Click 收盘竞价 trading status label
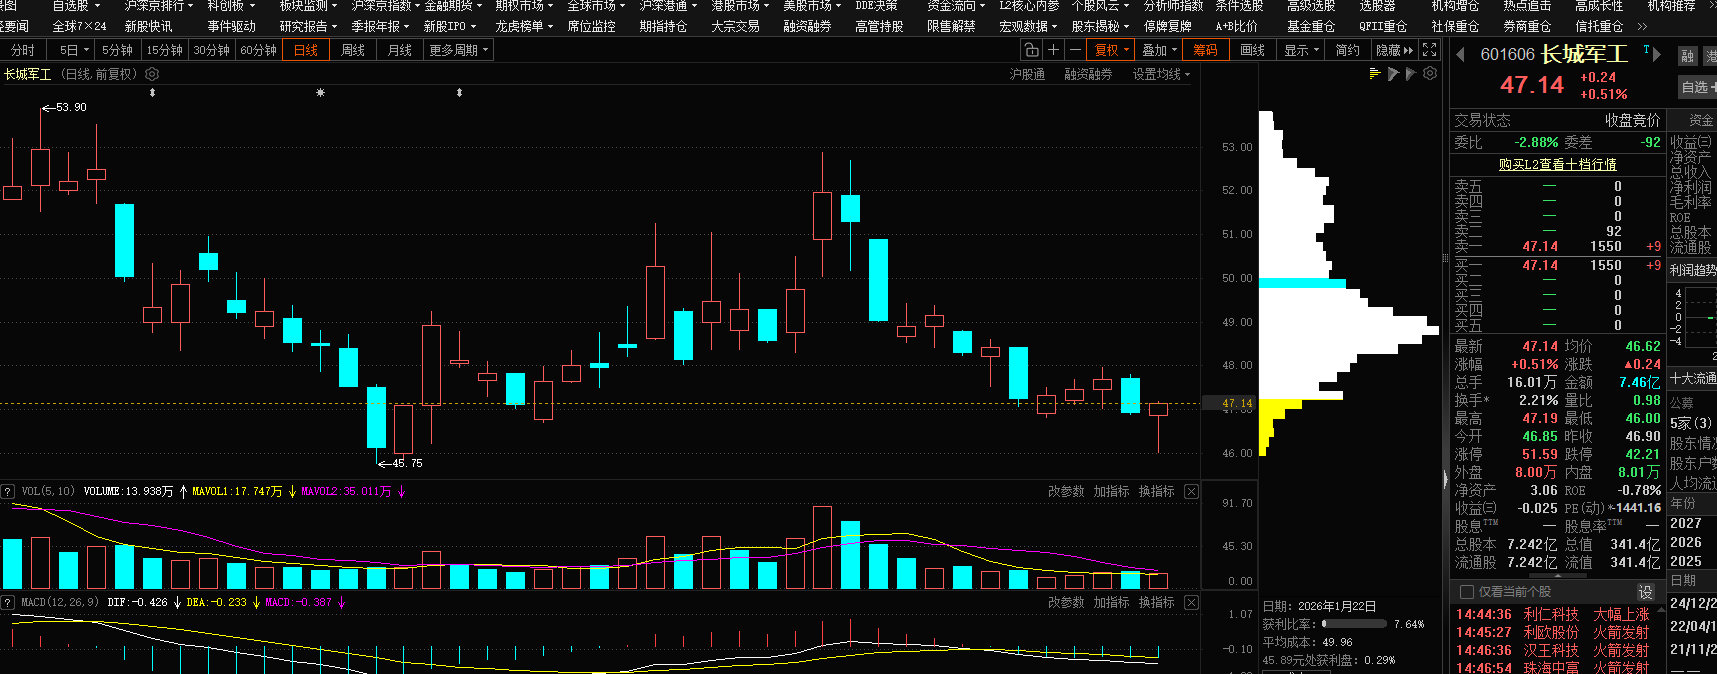This screenshot has width=1717, height=674. (x=1632, y=120)
